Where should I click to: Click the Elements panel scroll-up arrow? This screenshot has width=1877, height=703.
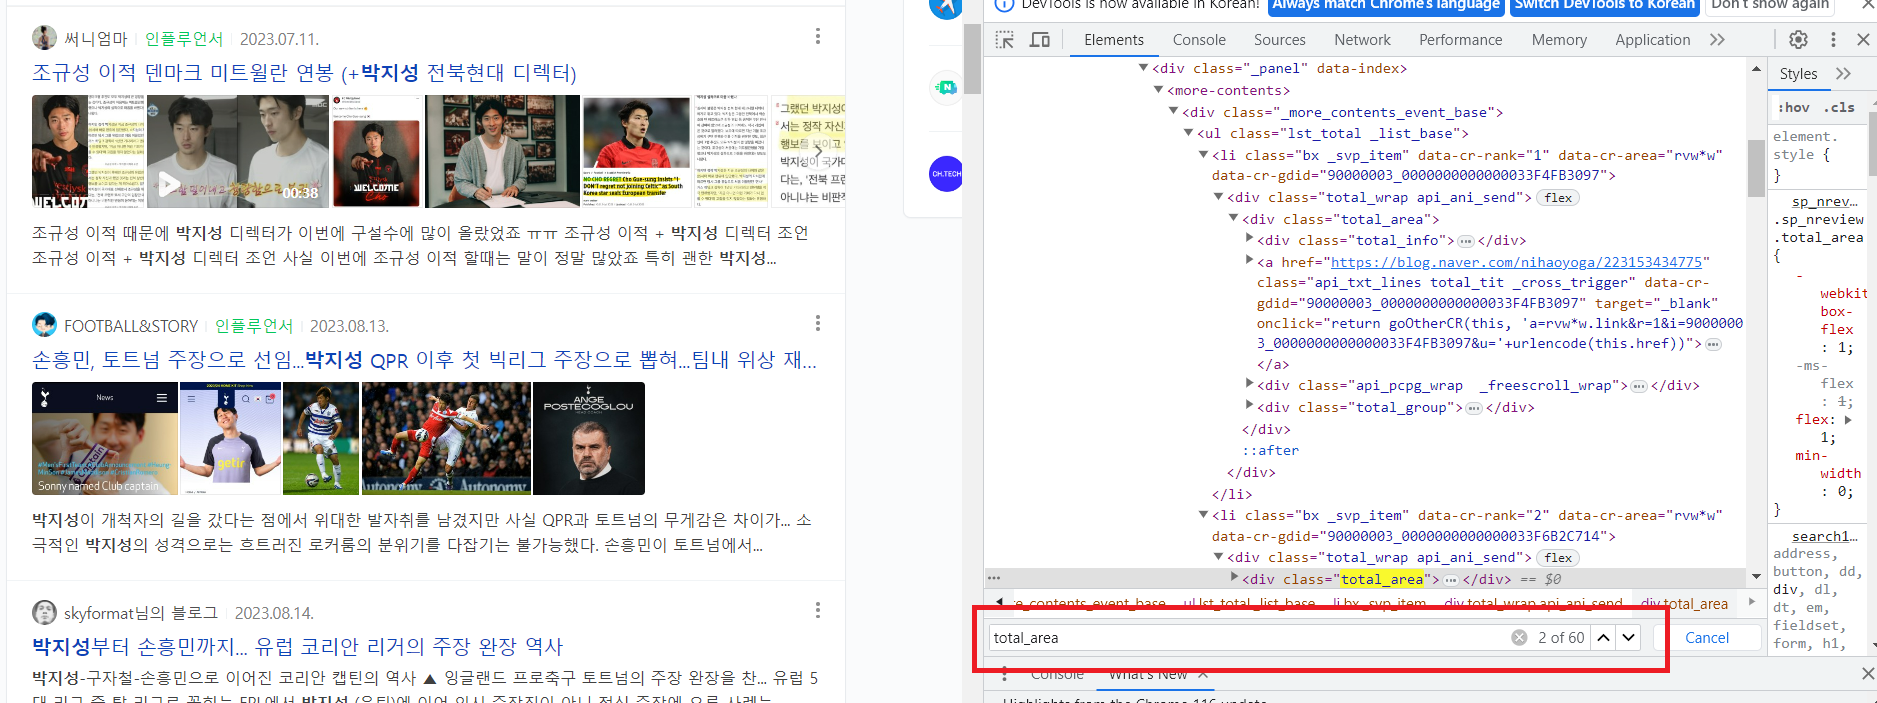click(x=1757, y=69)
